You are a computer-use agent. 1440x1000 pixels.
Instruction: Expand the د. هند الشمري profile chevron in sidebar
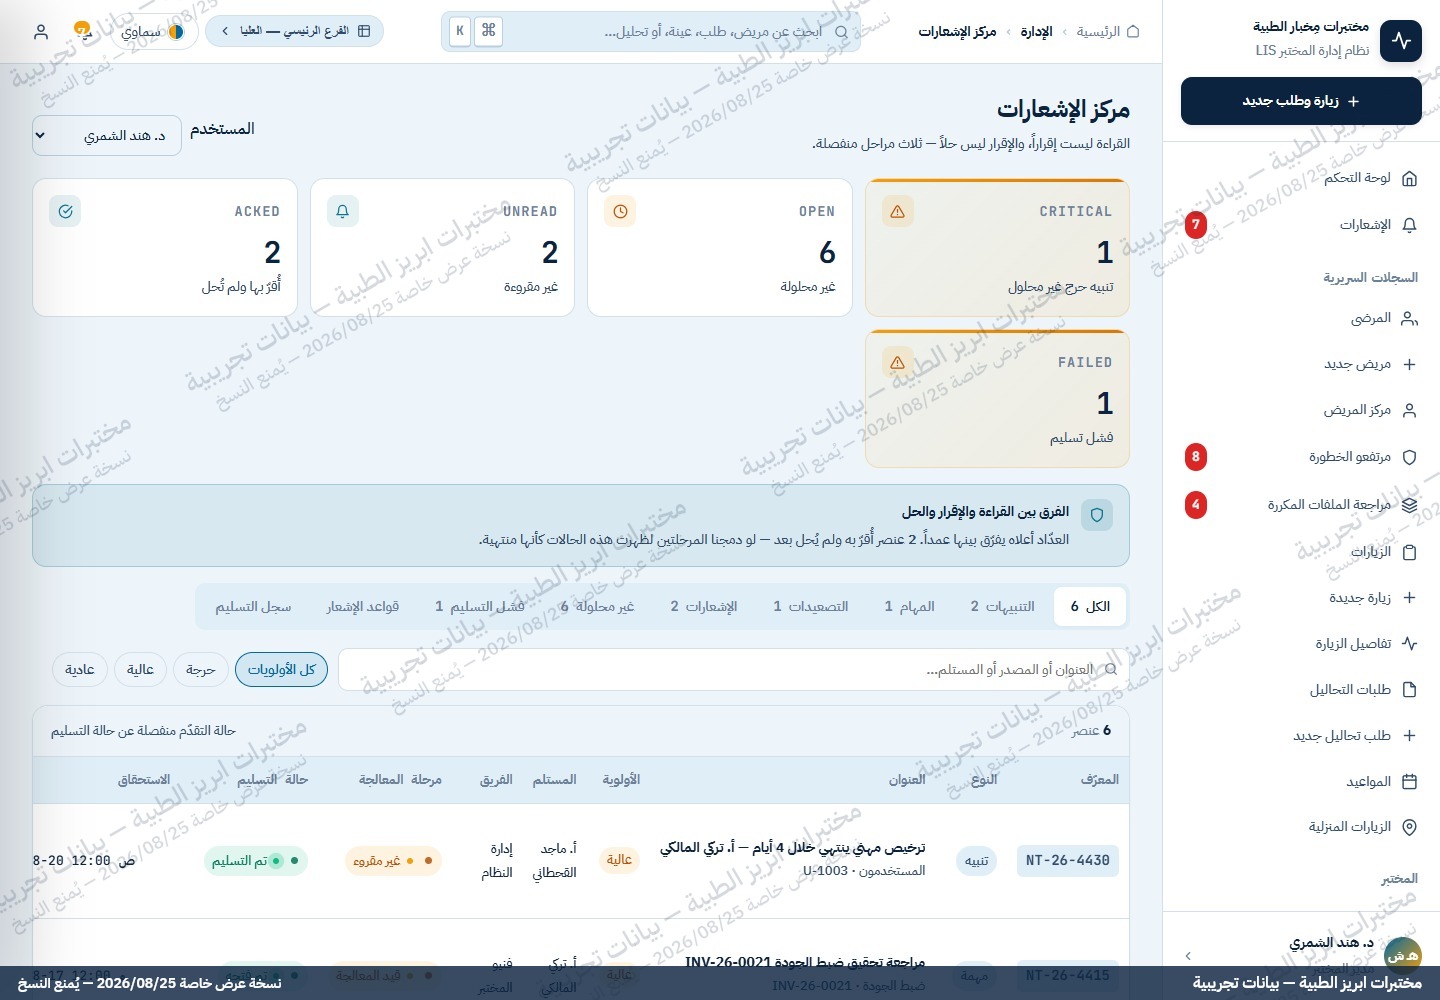pos(1188,956)
